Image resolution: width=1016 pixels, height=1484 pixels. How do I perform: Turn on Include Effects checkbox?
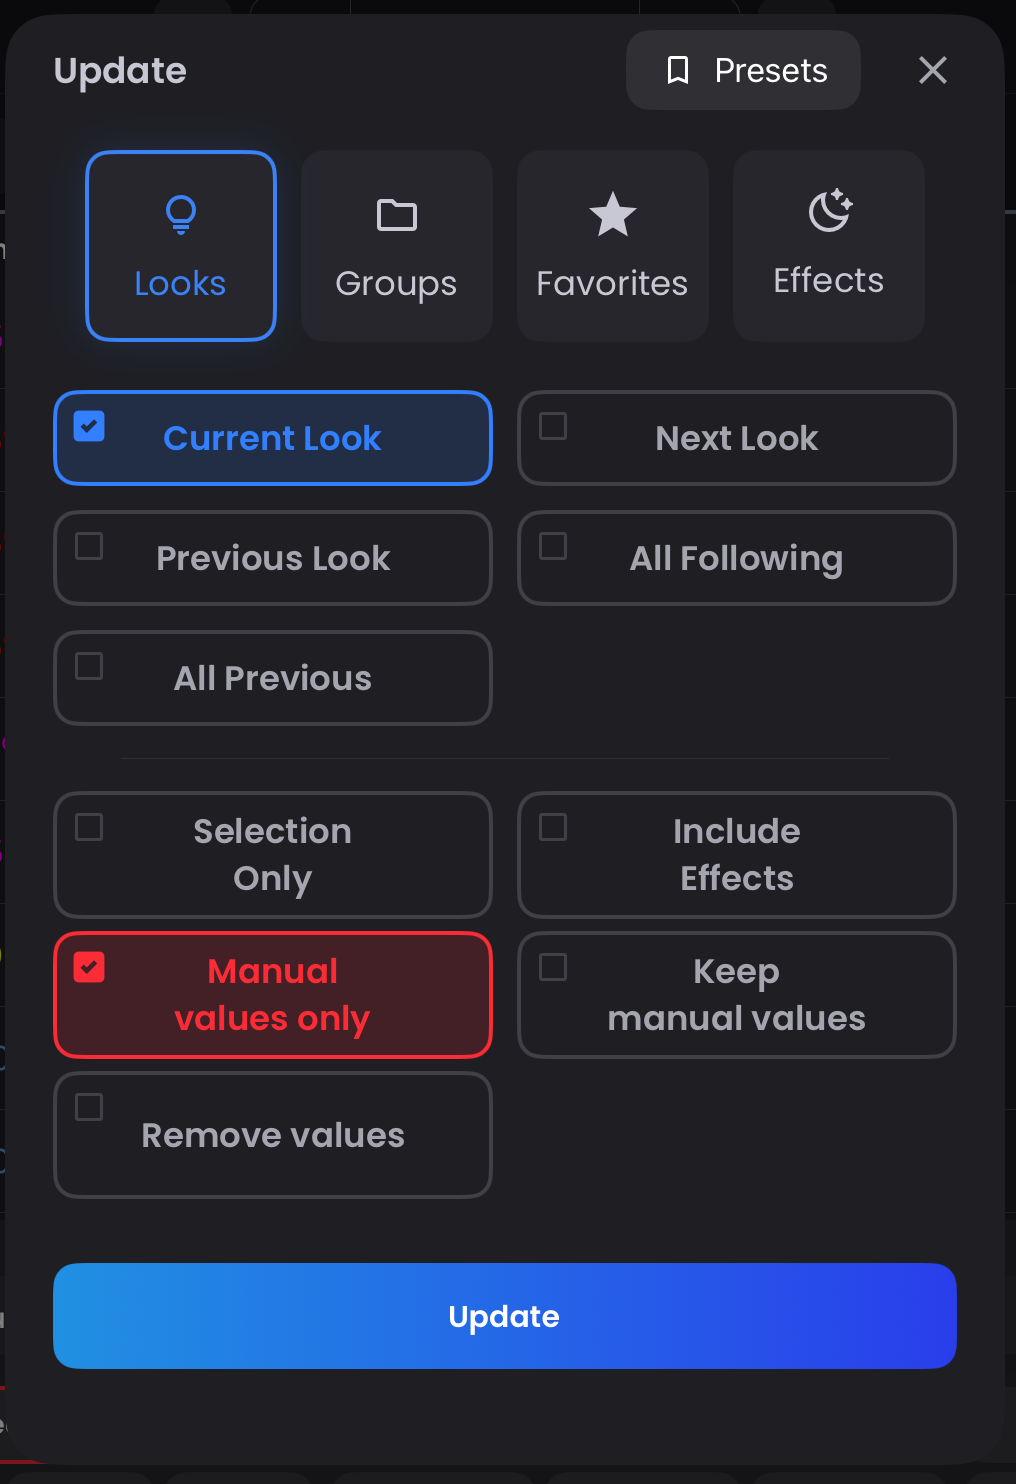pos(553,827)
